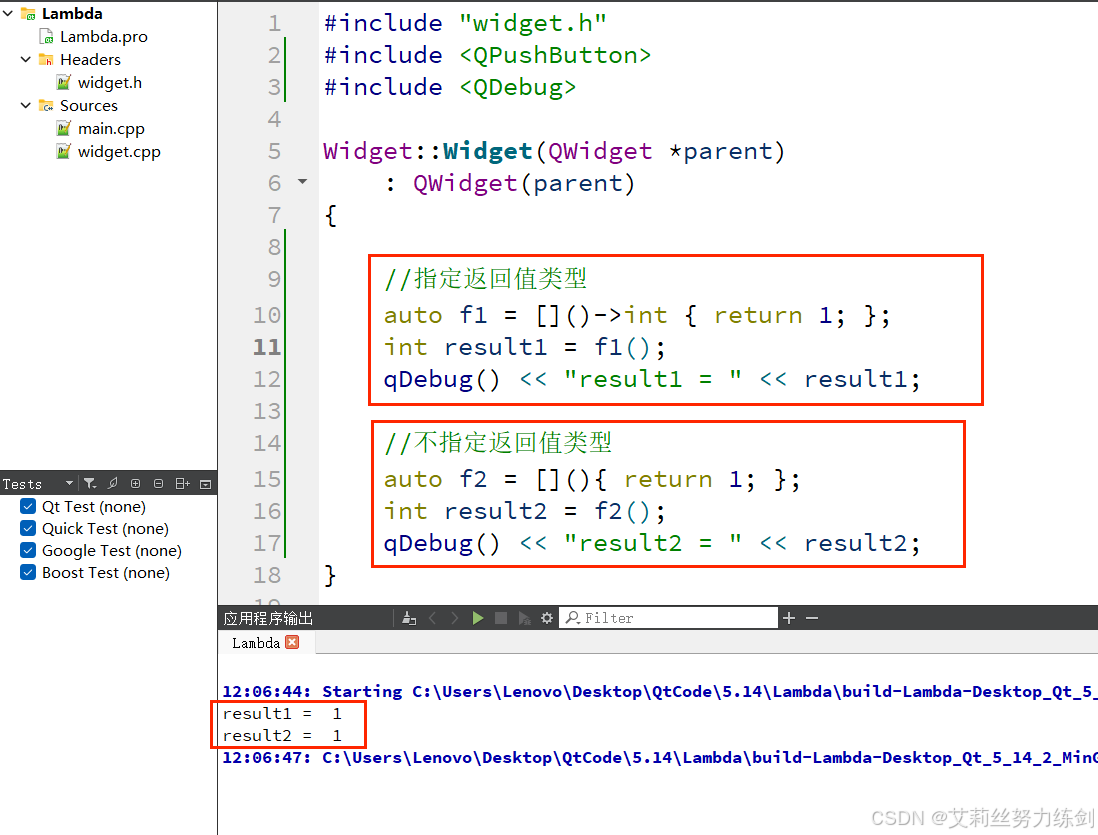Select Lambda.pro in project tree
The height and width of the screenshot is (835, 1098).
tap(104, 36)
